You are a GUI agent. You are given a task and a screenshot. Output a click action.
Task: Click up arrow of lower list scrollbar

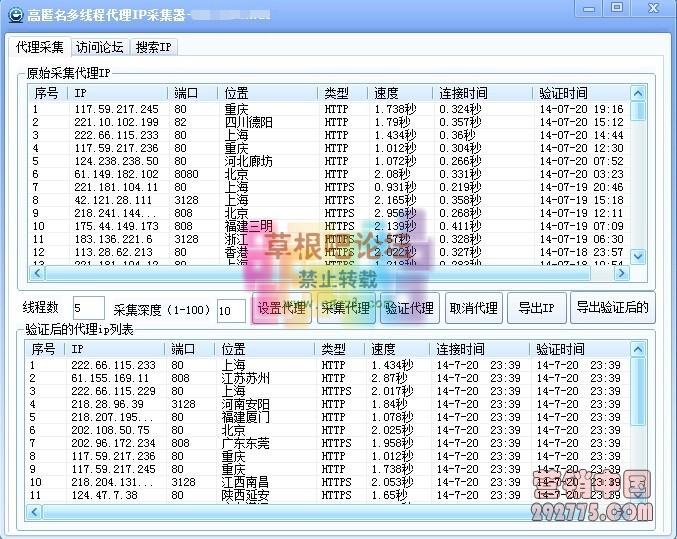pos(638,349)
